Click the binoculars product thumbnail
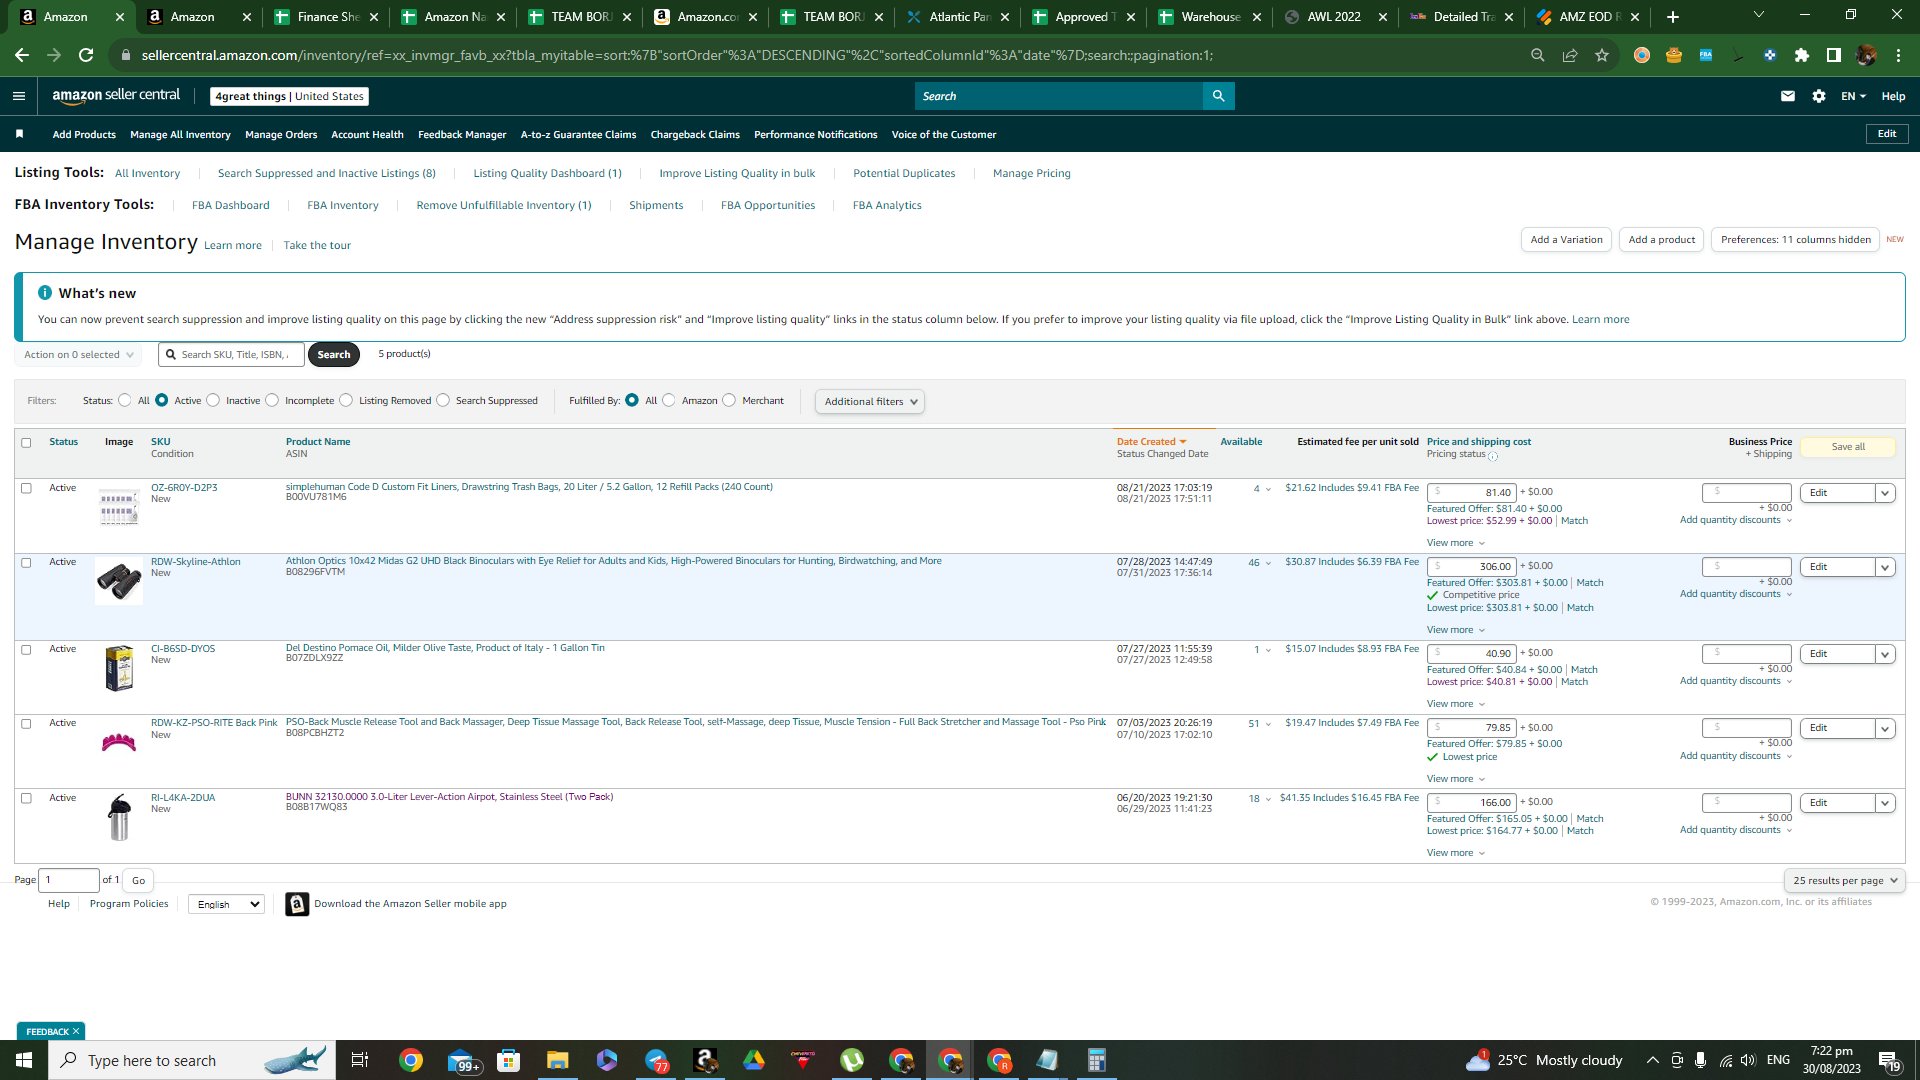 coord(119,581)
